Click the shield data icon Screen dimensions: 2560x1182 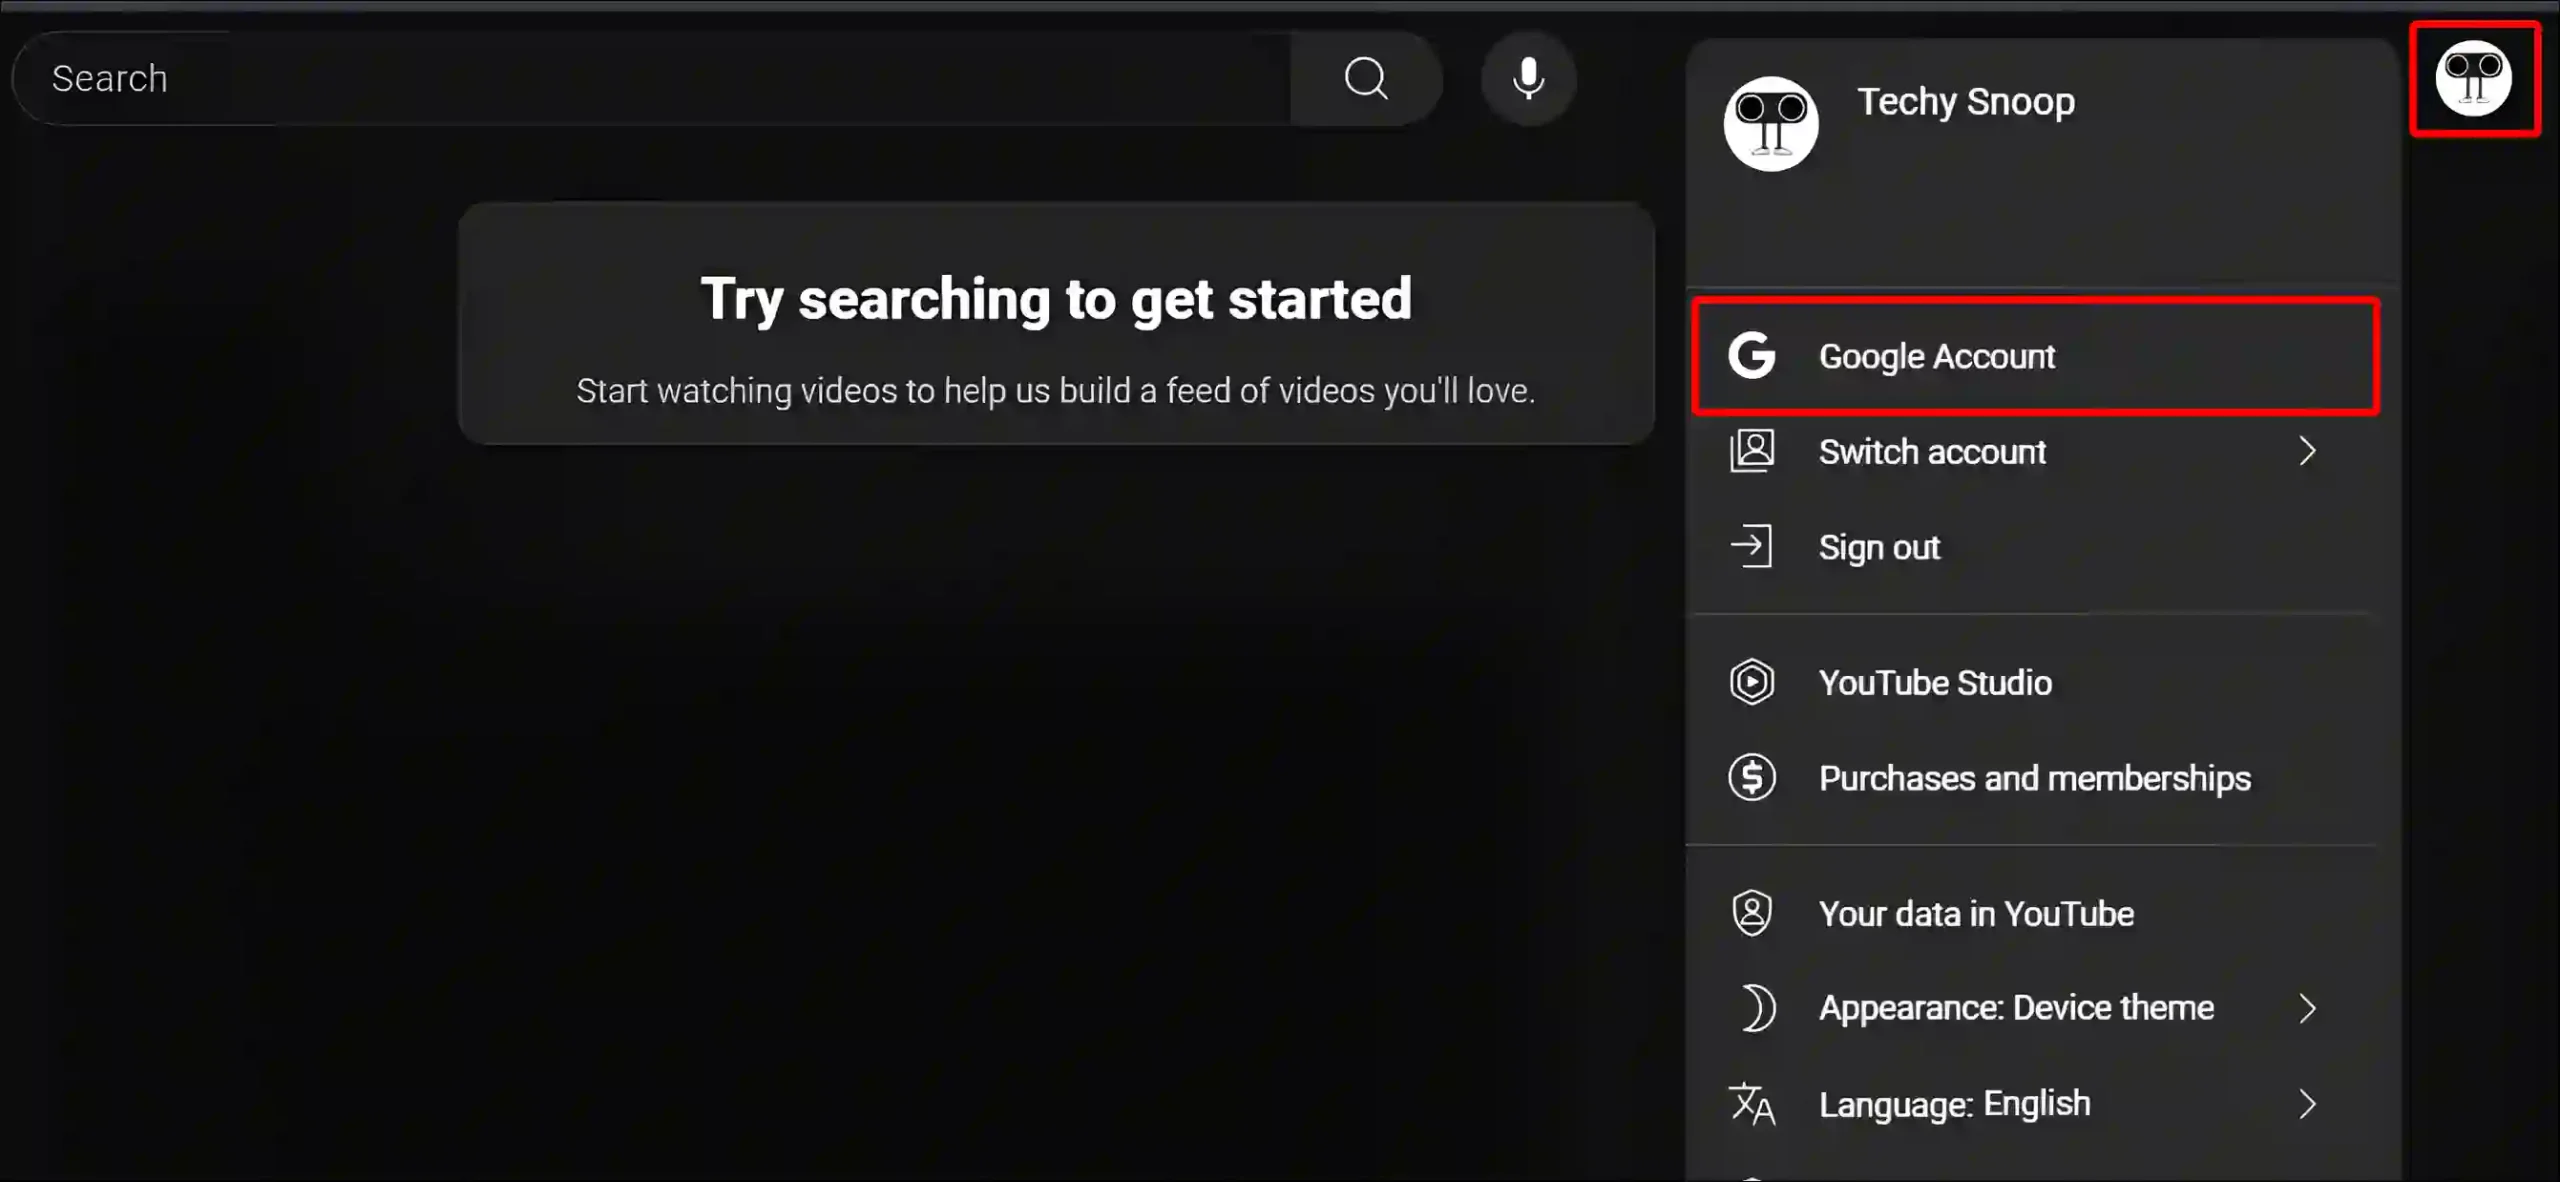point(1752,913)
